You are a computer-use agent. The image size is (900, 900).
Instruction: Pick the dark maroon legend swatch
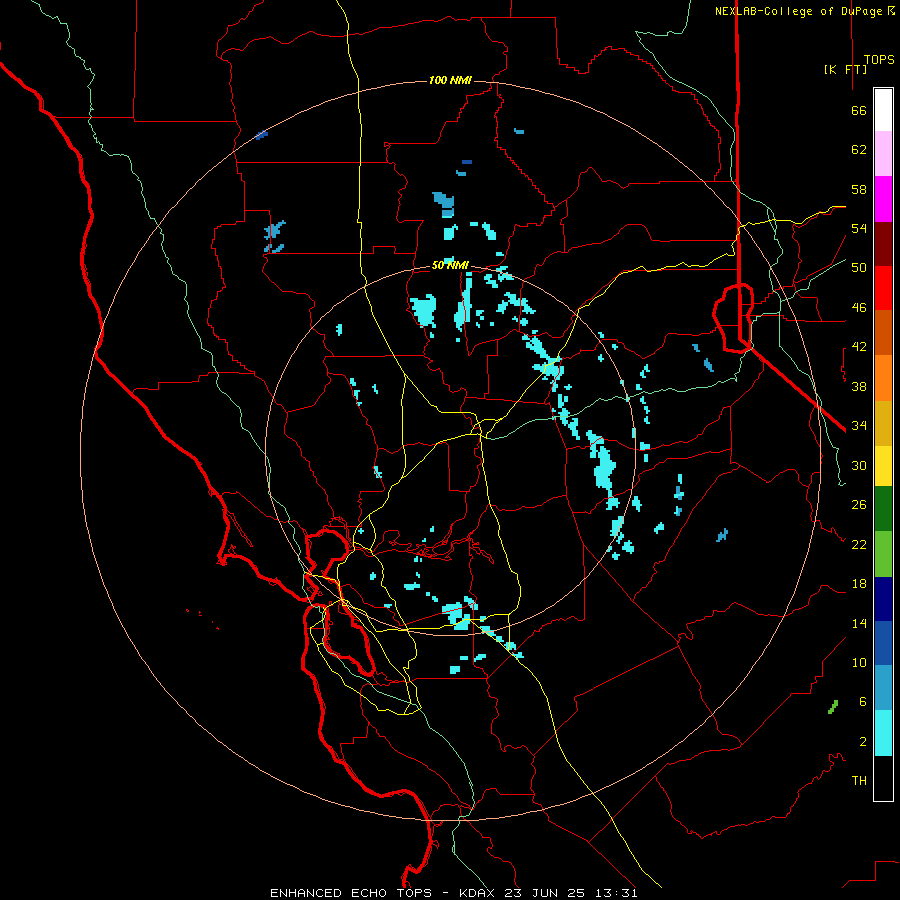point(883,243)
